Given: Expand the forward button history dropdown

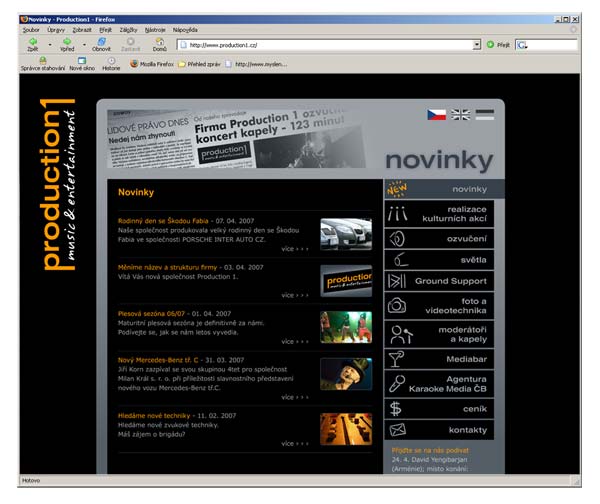Looking at the screenshot, I should [x=84, y=45].
